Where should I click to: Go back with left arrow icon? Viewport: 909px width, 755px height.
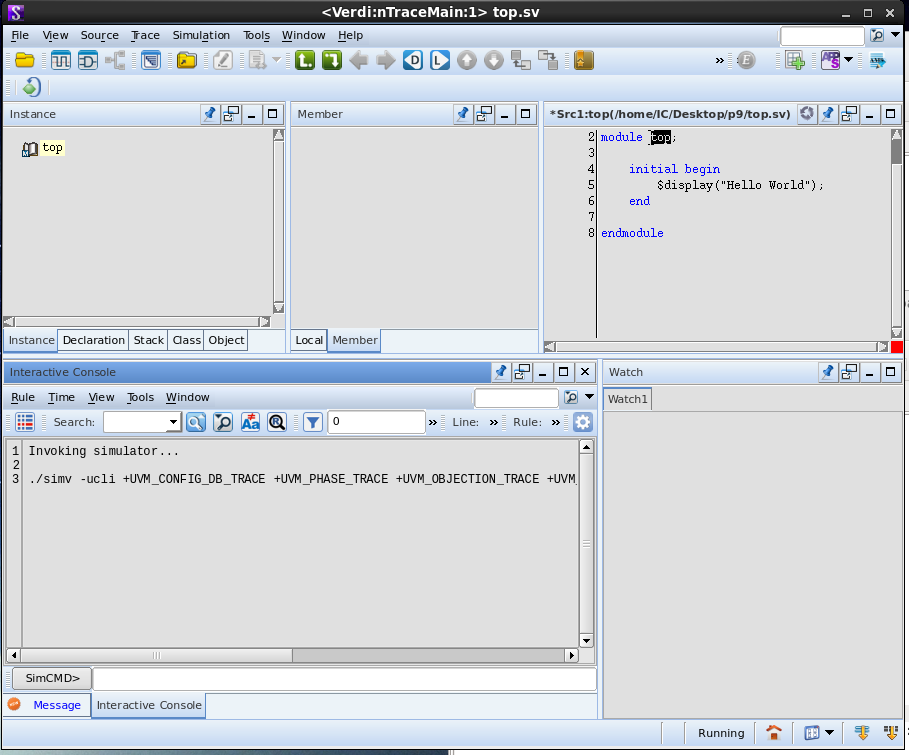pyautogui.click(x=359, y=60)
